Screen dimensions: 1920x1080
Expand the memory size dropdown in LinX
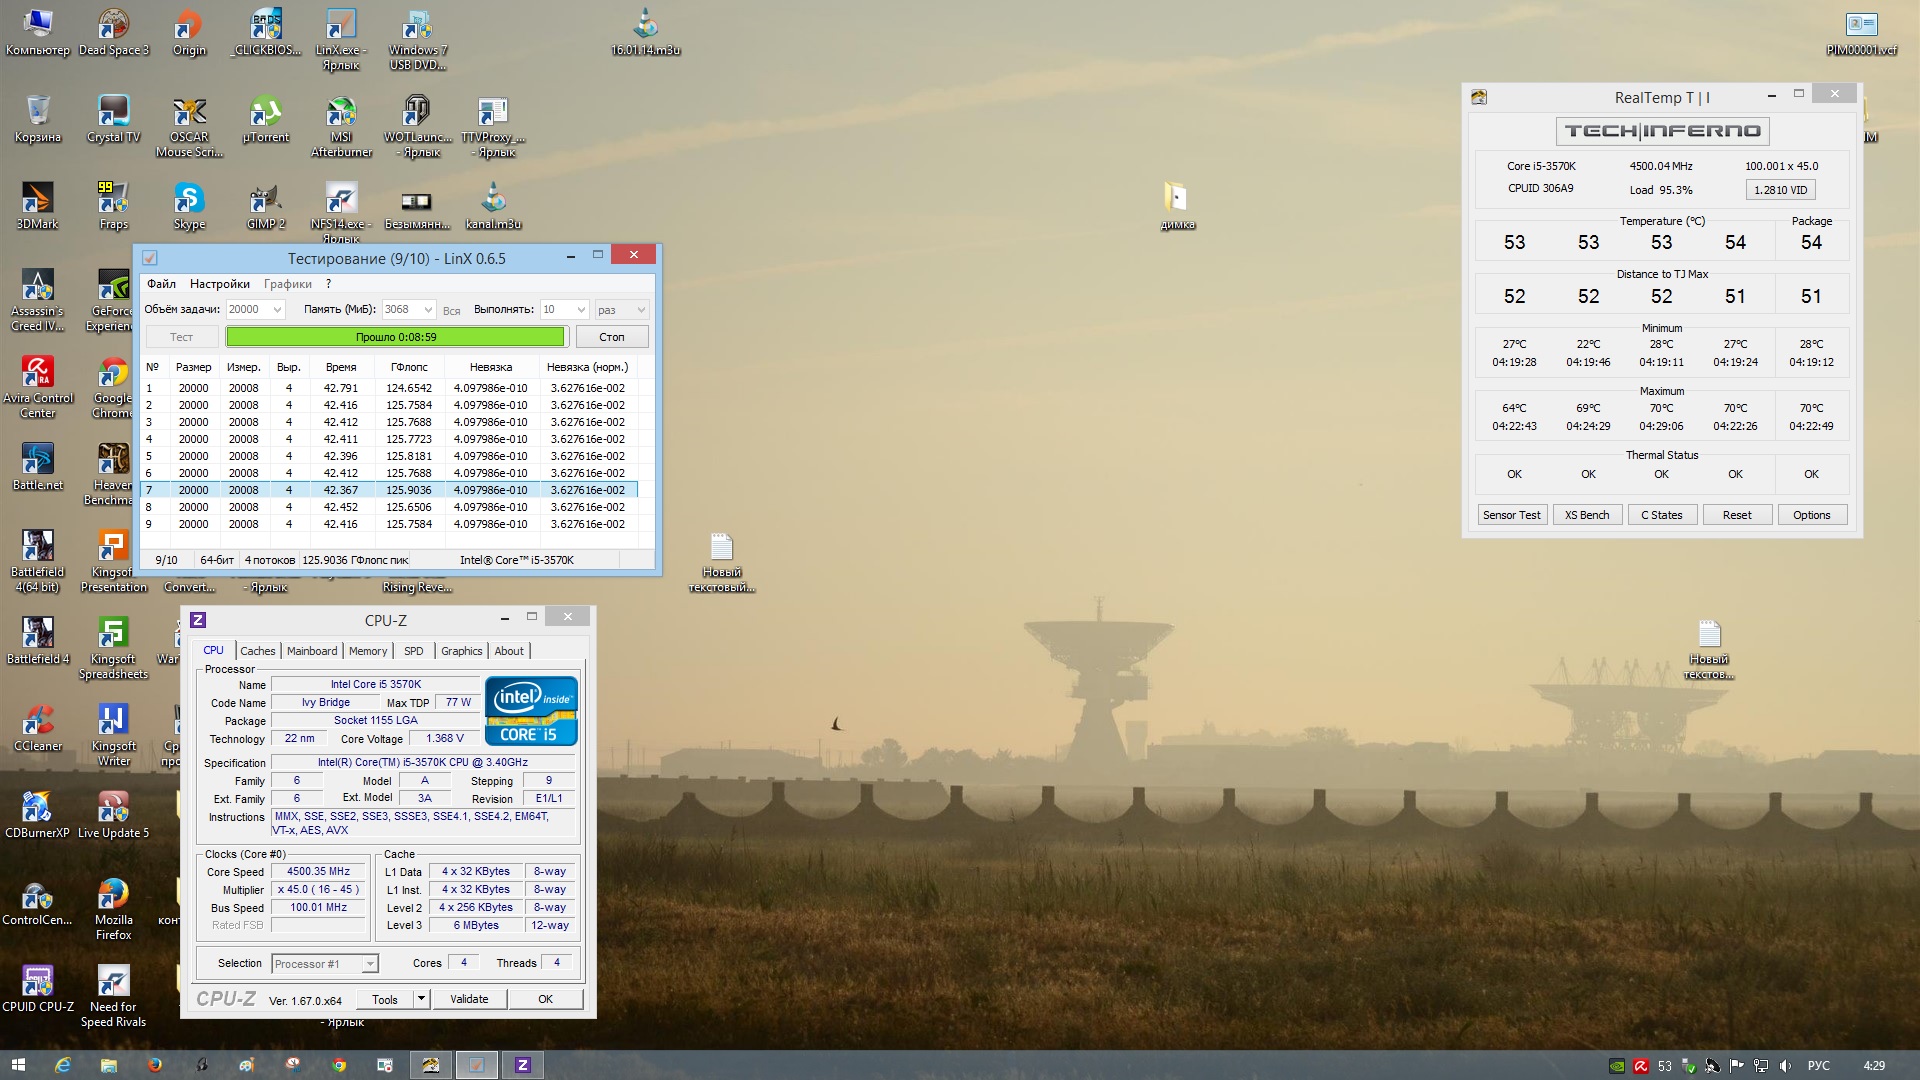428,310
